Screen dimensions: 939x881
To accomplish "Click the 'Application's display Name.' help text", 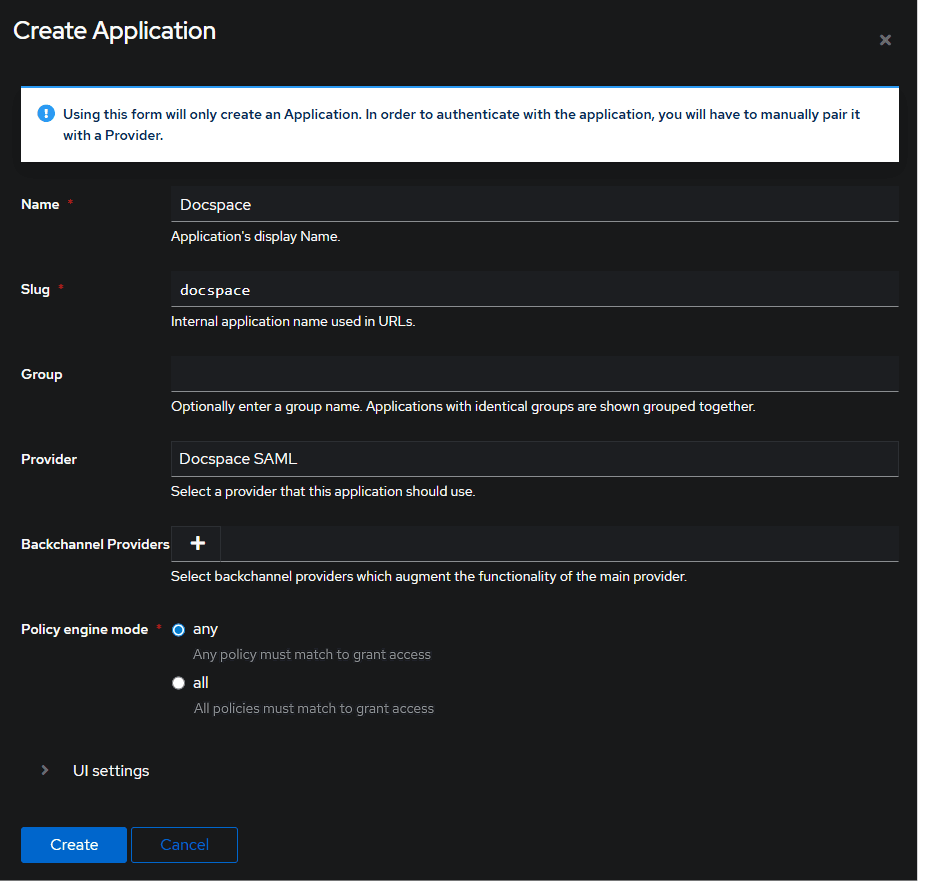I will coord(256,237).
